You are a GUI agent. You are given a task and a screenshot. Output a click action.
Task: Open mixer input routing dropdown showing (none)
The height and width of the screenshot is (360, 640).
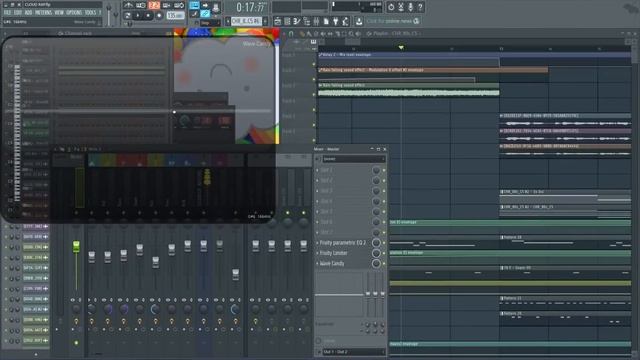[353, 159]
